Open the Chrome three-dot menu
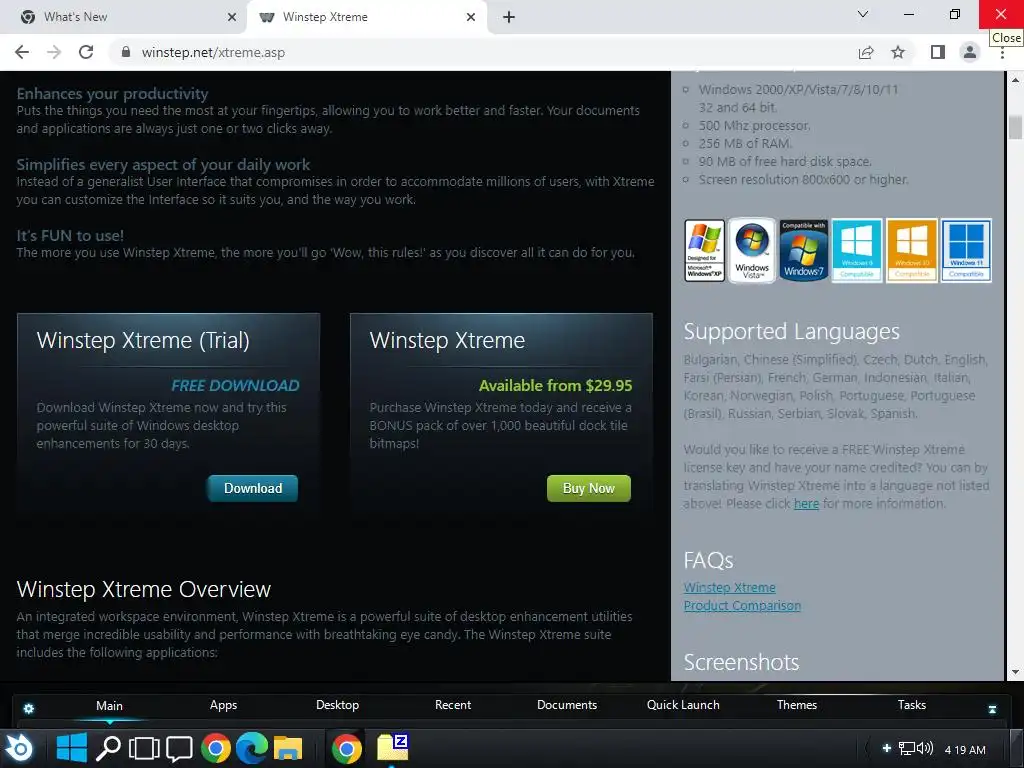1024x768 pixels. point(1002,54)
